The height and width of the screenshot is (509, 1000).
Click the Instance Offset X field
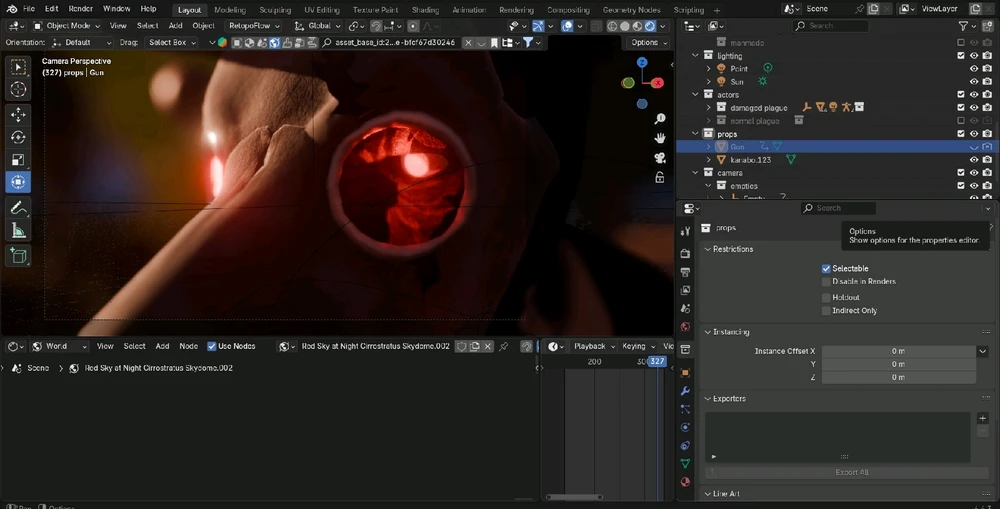coord(897,351)
